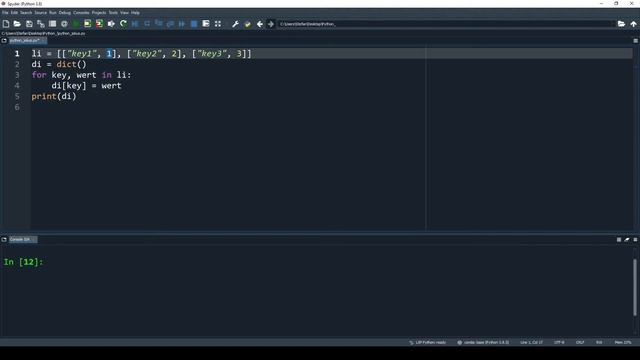This screenshot has height=360, width=640.
Task: Open the Tools menu
Action: pyautogui.click(x=113, y=13)
